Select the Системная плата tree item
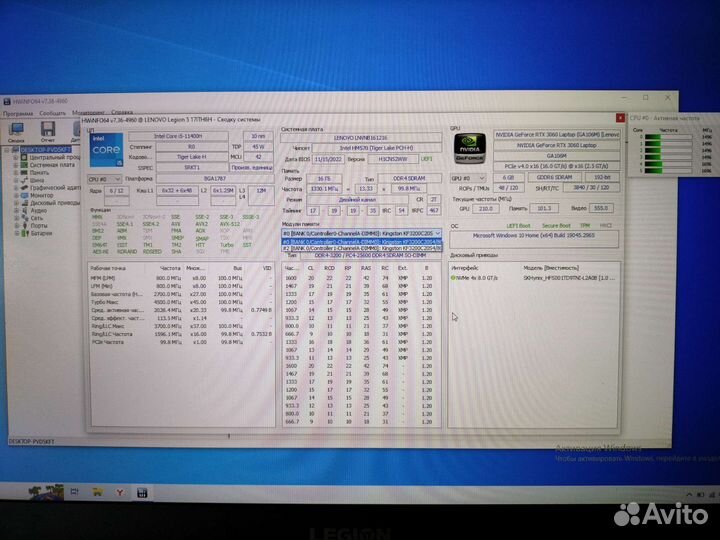 point(52,165)
